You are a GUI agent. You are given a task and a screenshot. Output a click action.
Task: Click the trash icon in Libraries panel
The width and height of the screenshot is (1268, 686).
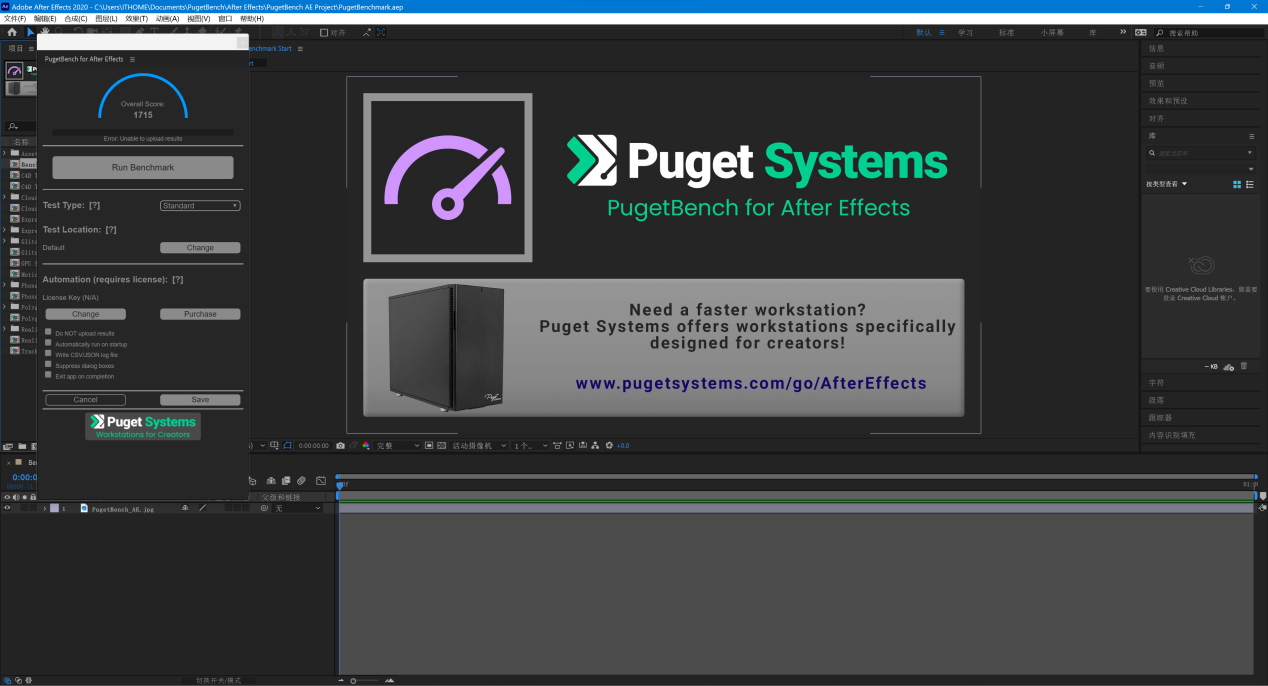click(1244, 367)
